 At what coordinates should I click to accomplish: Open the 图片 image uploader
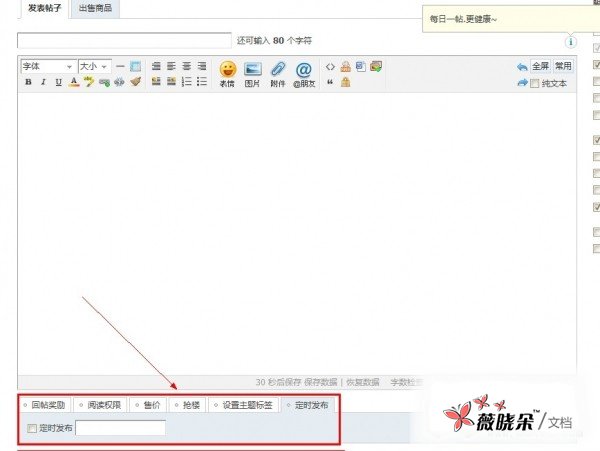(x=253, y=74)
